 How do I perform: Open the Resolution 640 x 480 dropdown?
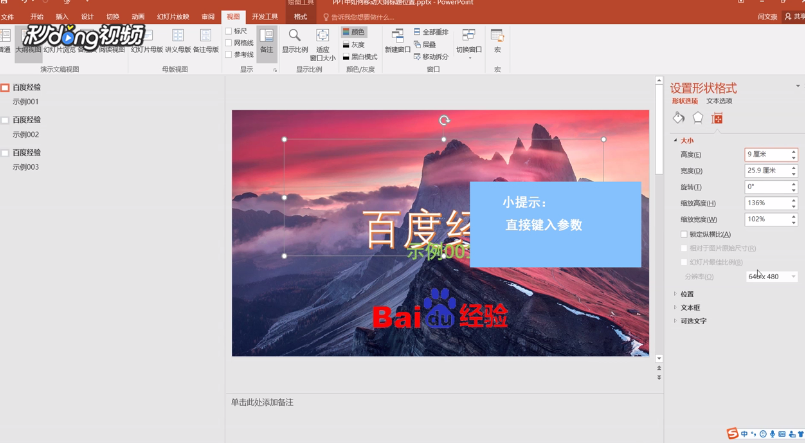[794, 276]
